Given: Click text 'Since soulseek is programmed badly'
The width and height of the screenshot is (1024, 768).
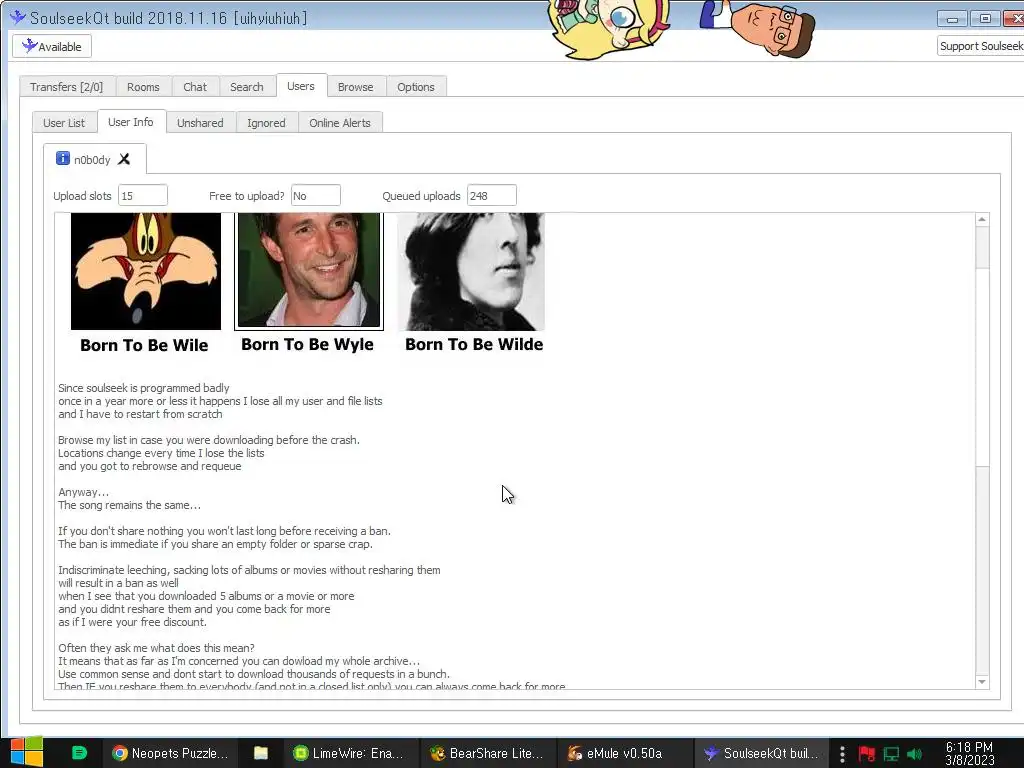Looking at the screenshot, I should click(x=144, y=388).
